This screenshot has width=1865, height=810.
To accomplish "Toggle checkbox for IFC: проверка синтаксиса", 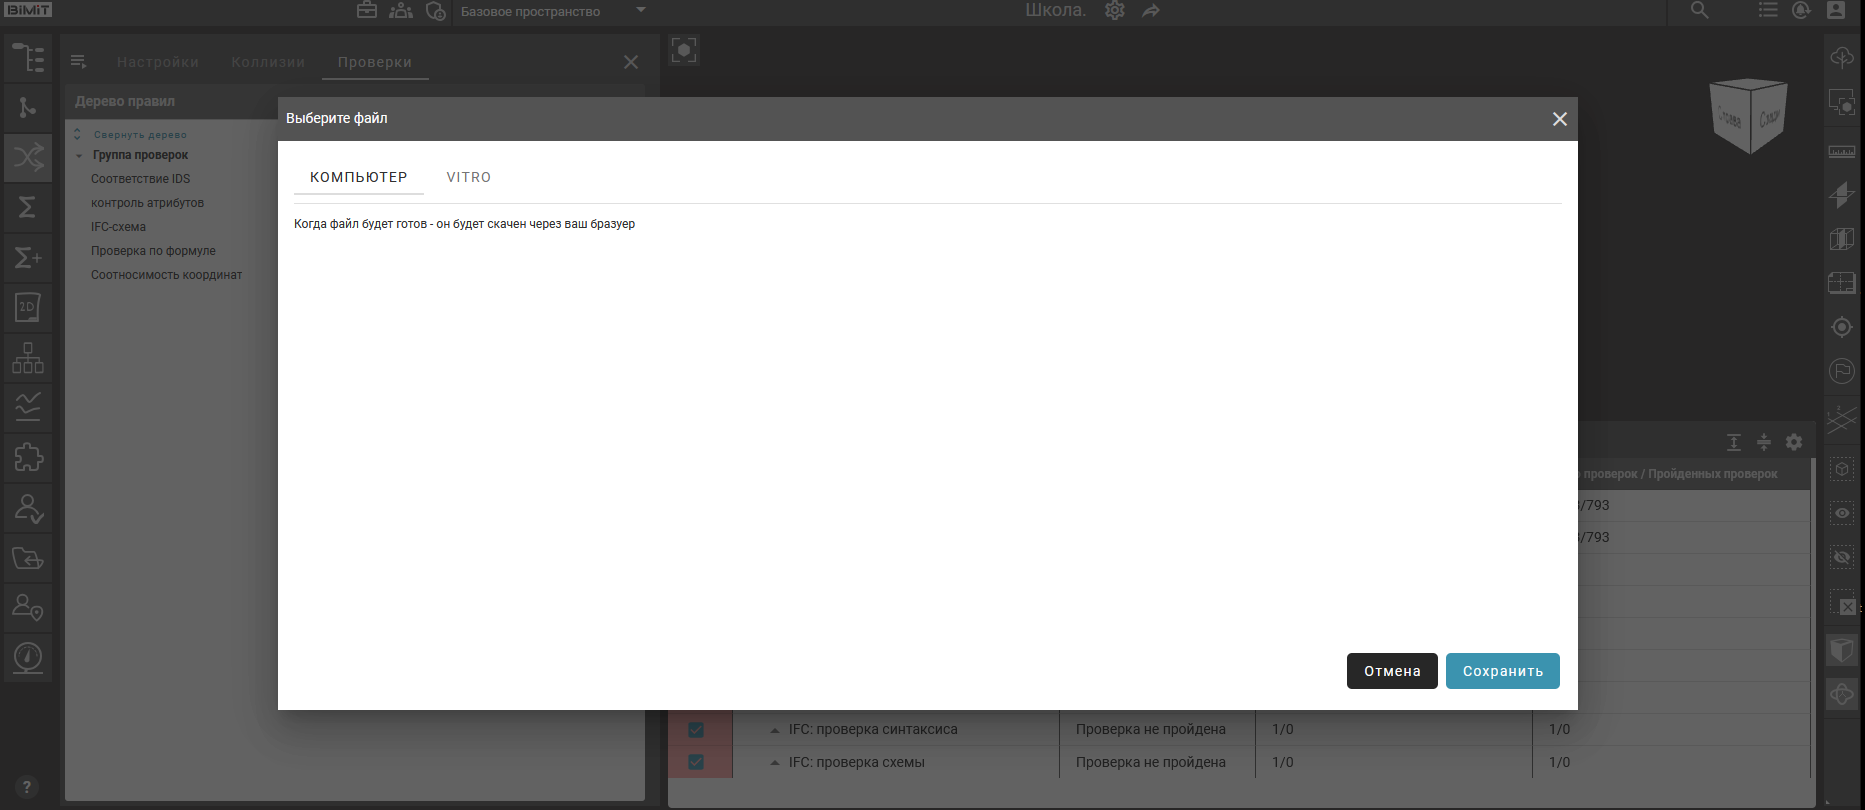I will pyautogui.click(x=696, y=730).
